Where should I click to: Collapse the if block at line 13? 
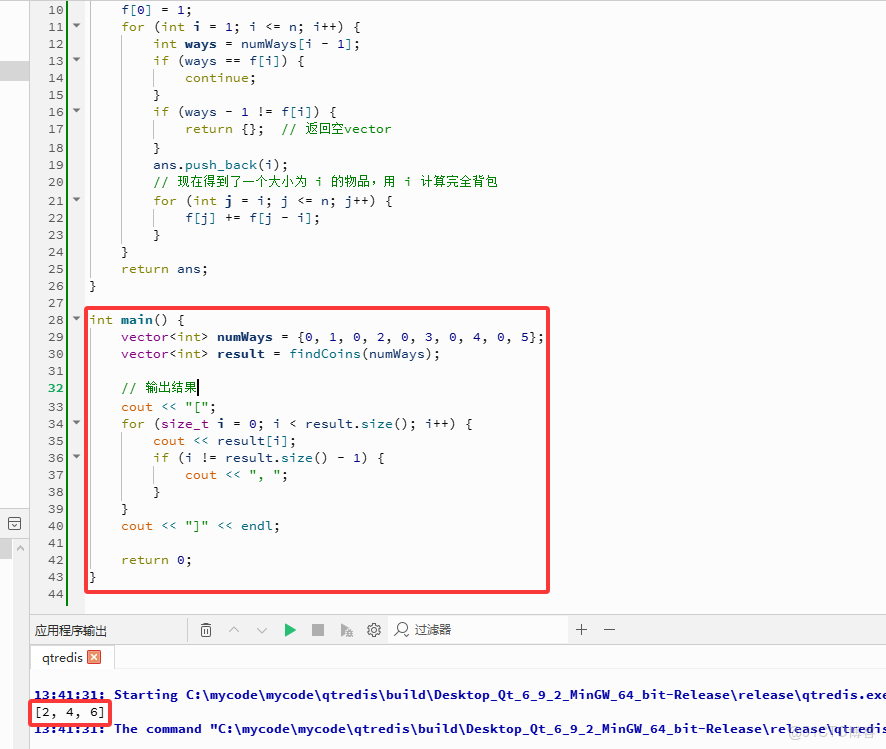pos(76,59)
